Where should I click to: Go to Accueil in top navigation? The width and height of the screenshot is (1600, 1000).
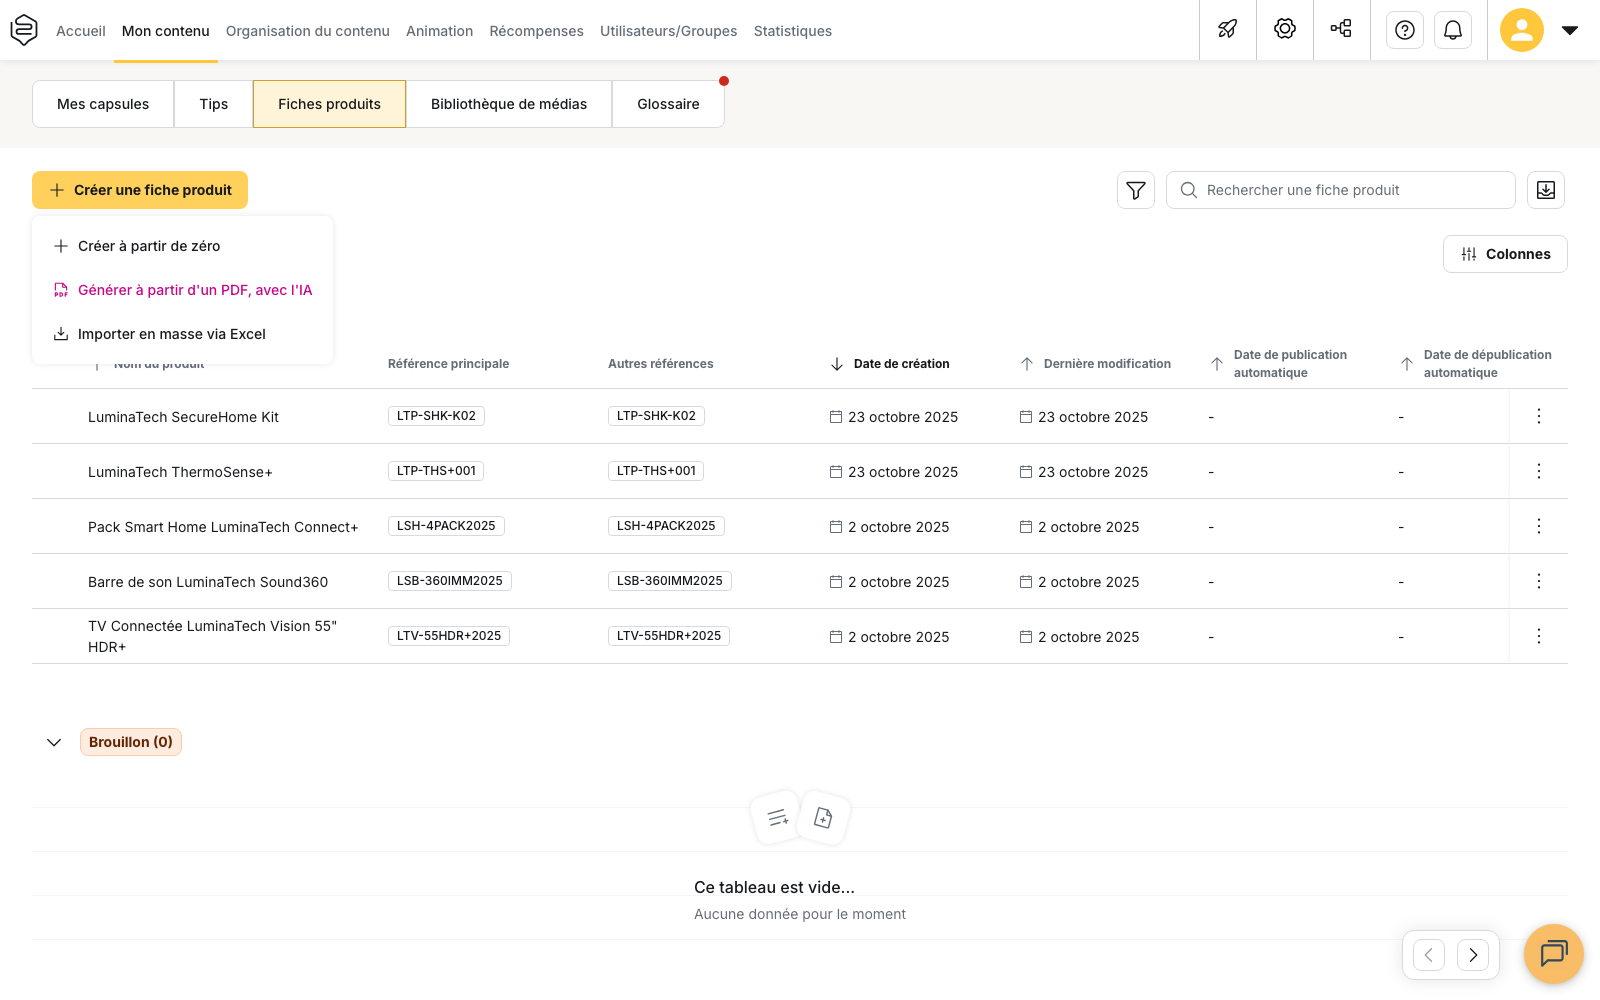(x=81, y=31)
